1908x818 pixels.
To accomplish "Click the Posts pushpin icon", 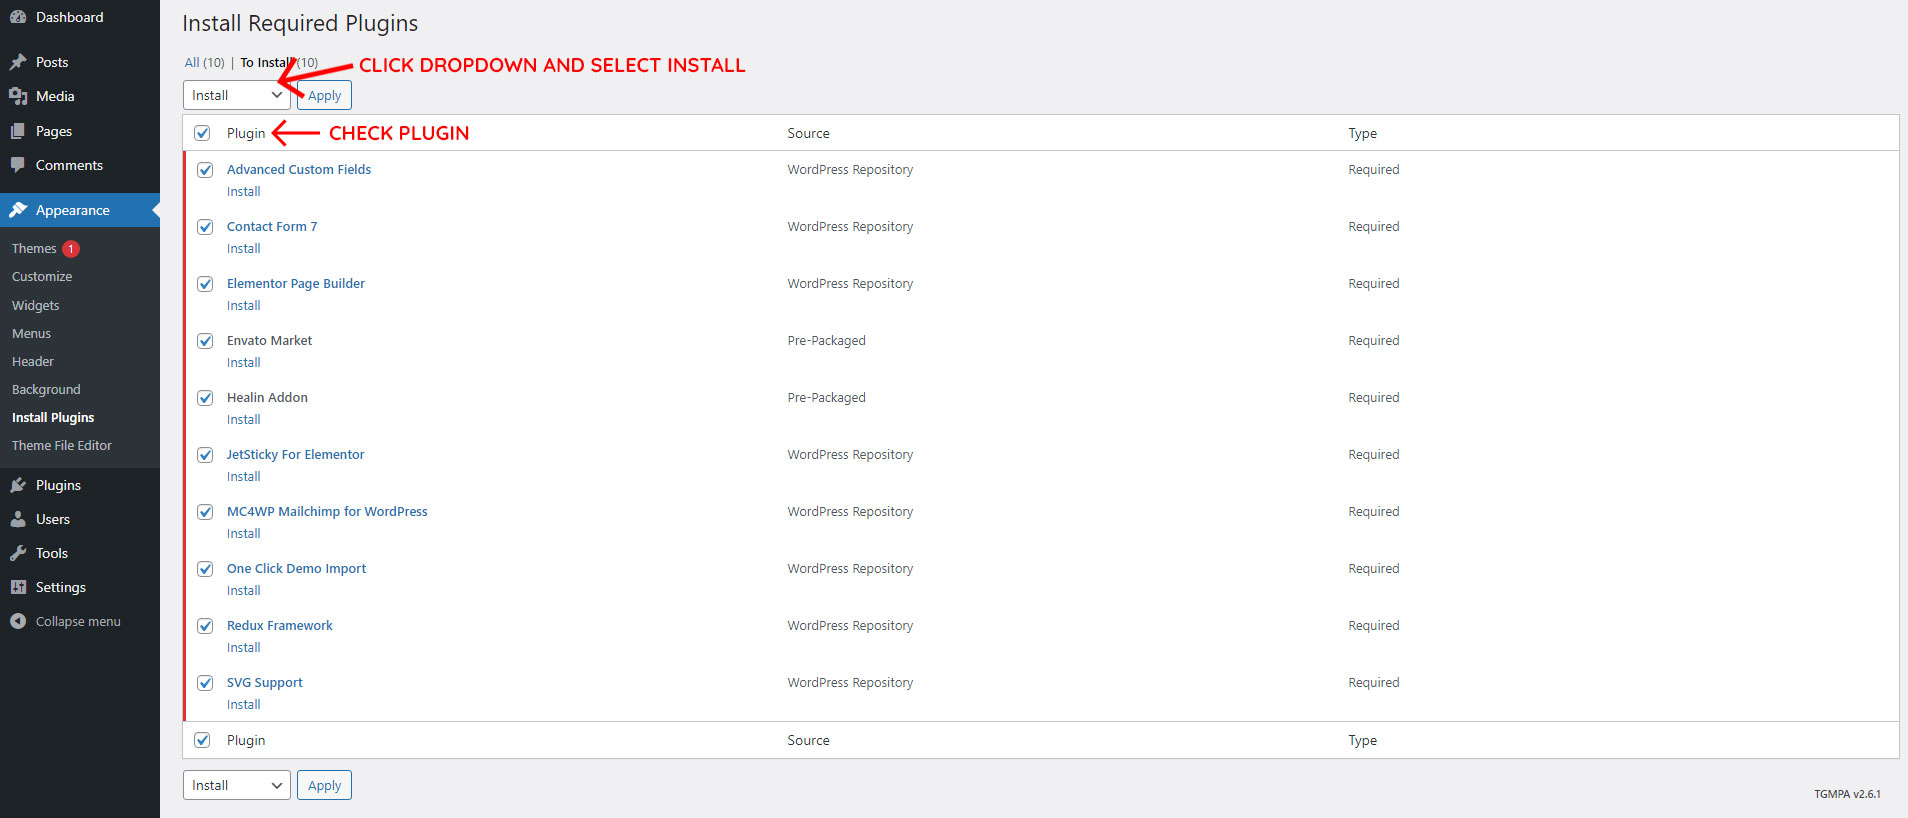I will pos(18,62).
